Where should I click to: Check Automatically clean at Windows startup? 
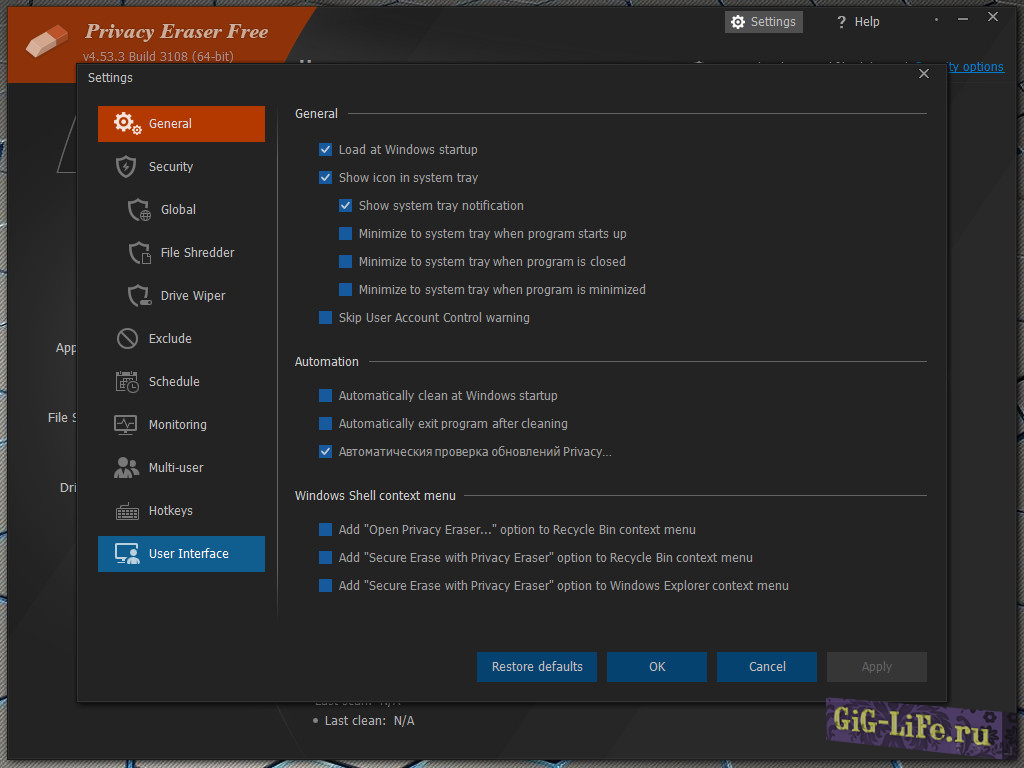(x=325, y=396)
